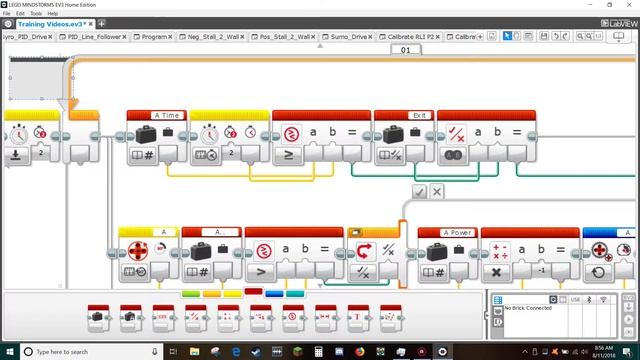Download program to brick
The width and height of the screenshot is (640, 360).
(x=629, y=307)
